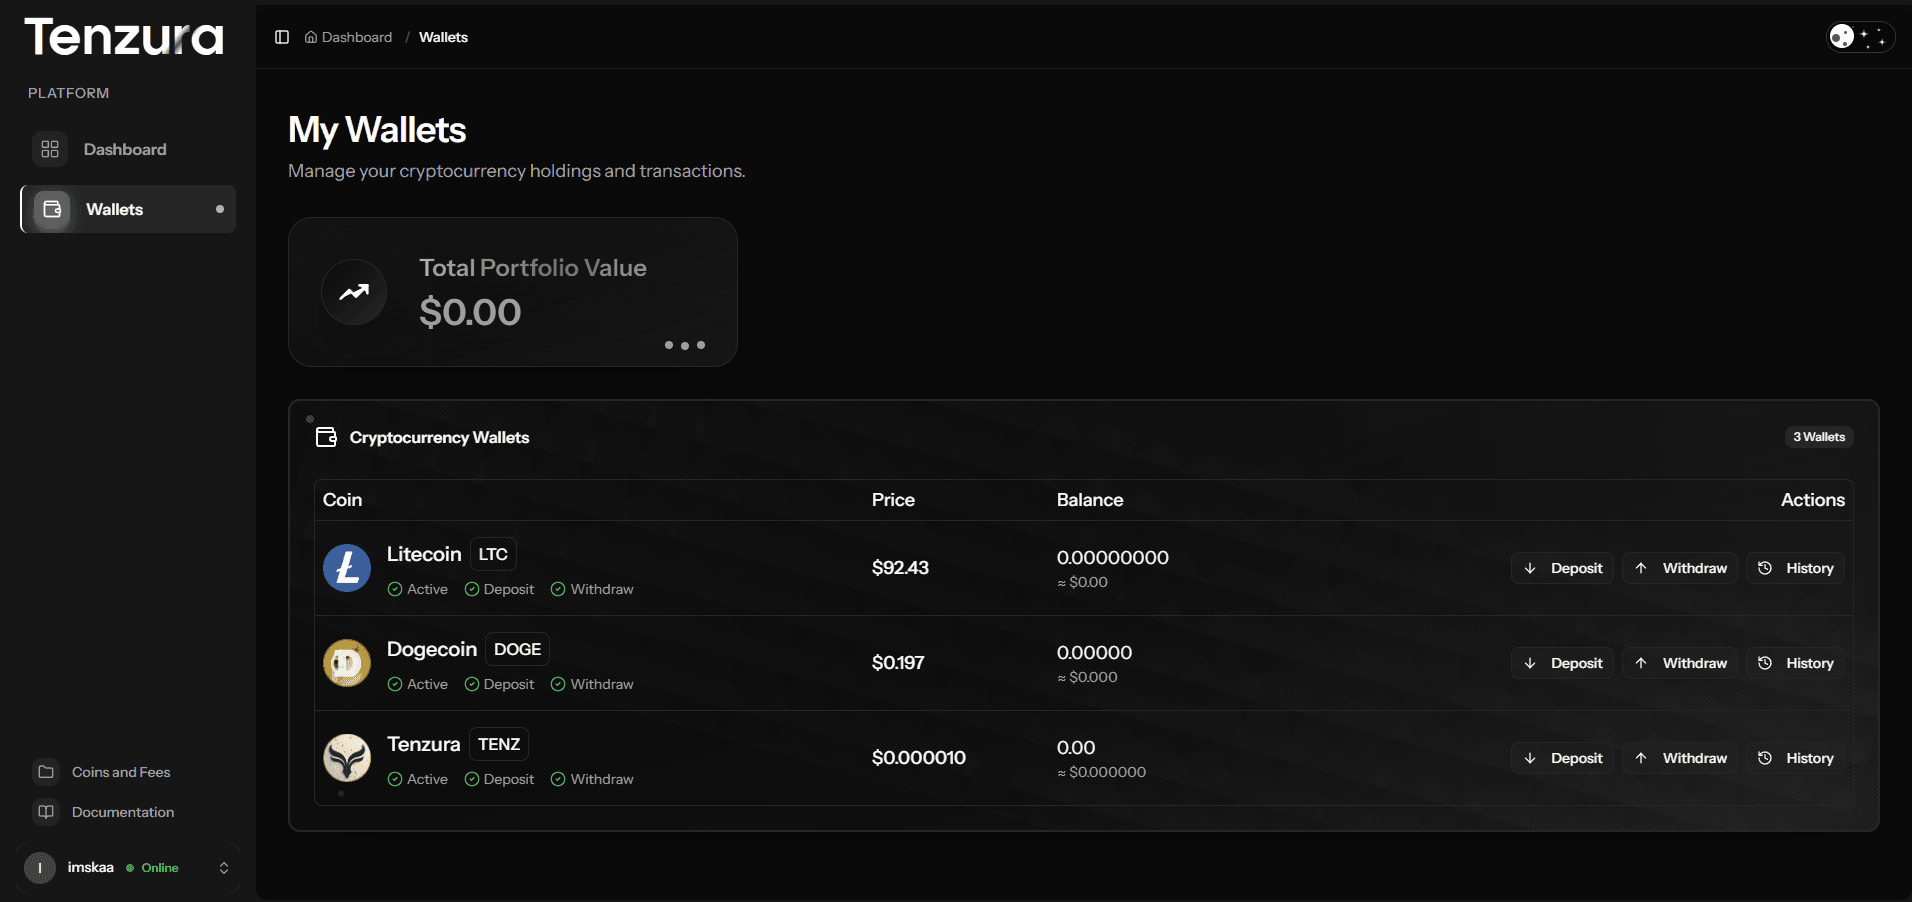Withdraw from the Tenzura wallet

tap(1680, 758)
